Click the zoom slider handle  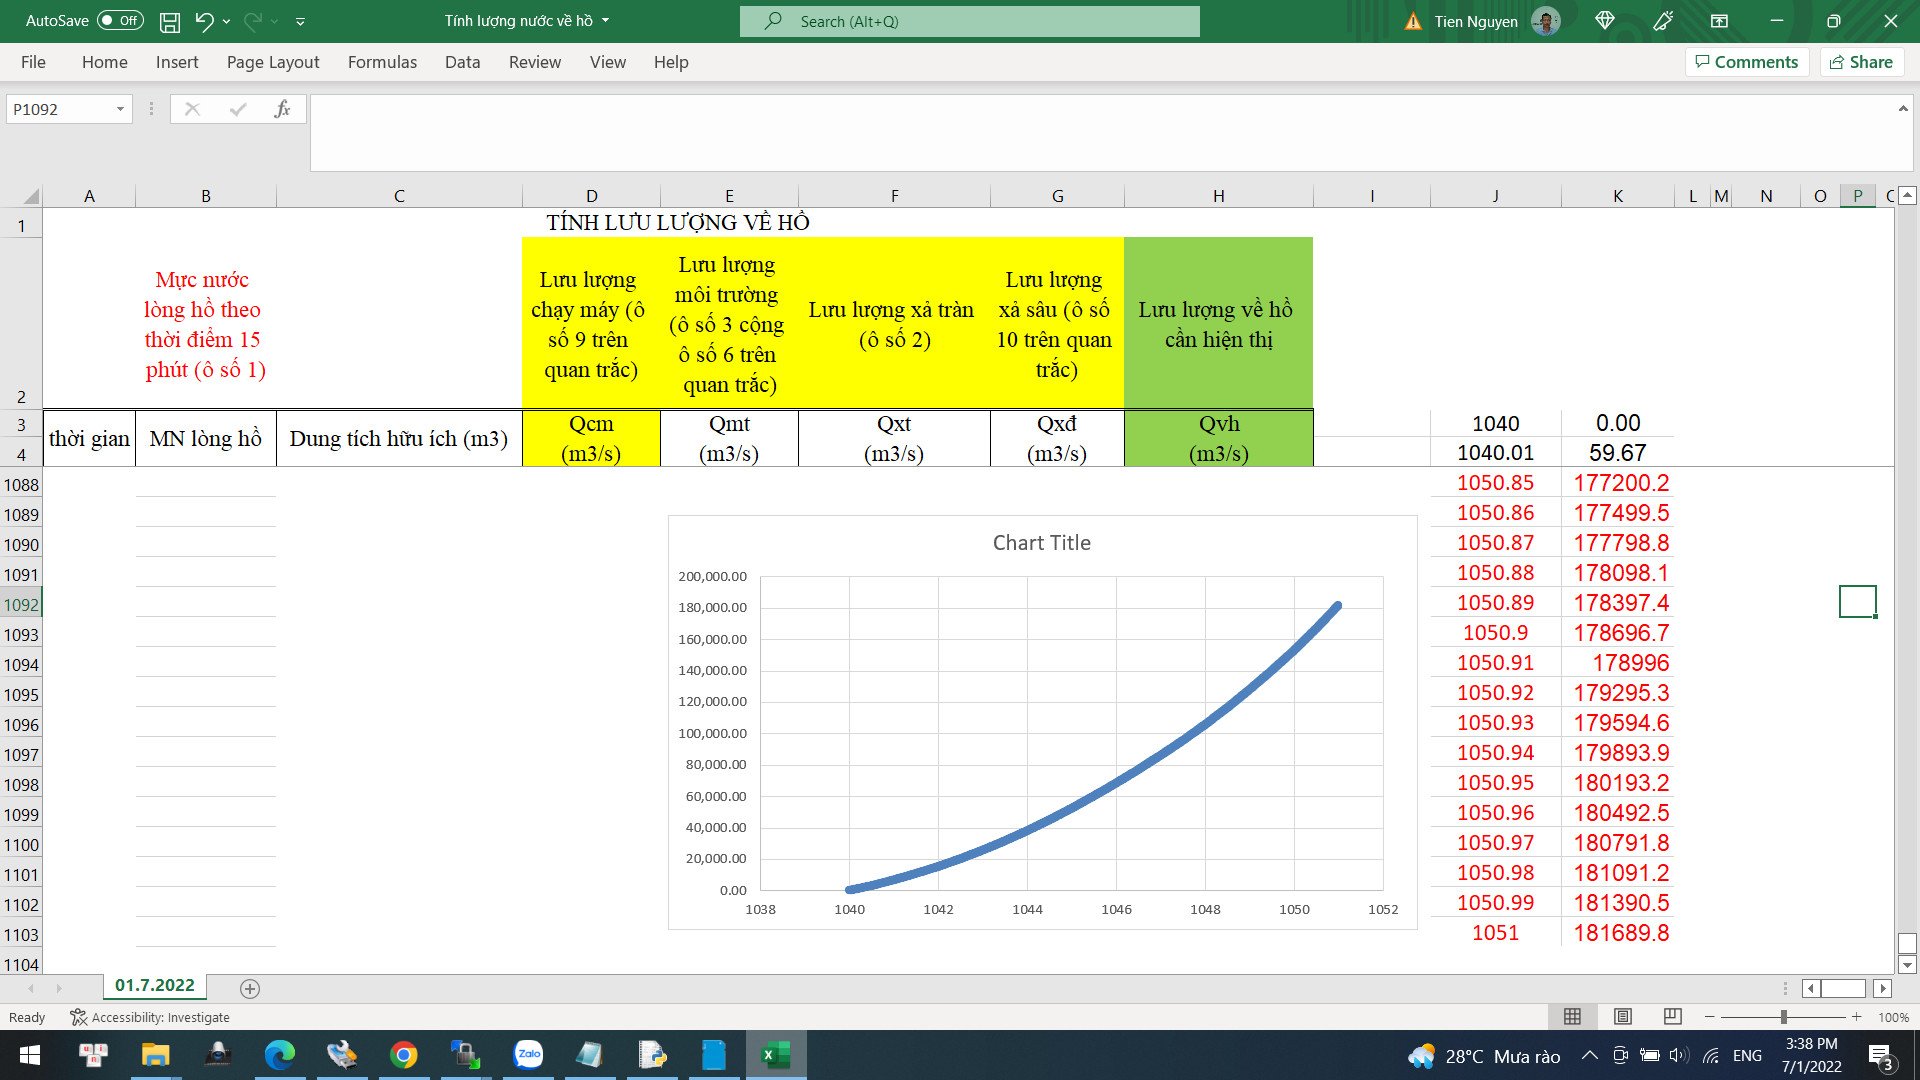(1783, 1017)
